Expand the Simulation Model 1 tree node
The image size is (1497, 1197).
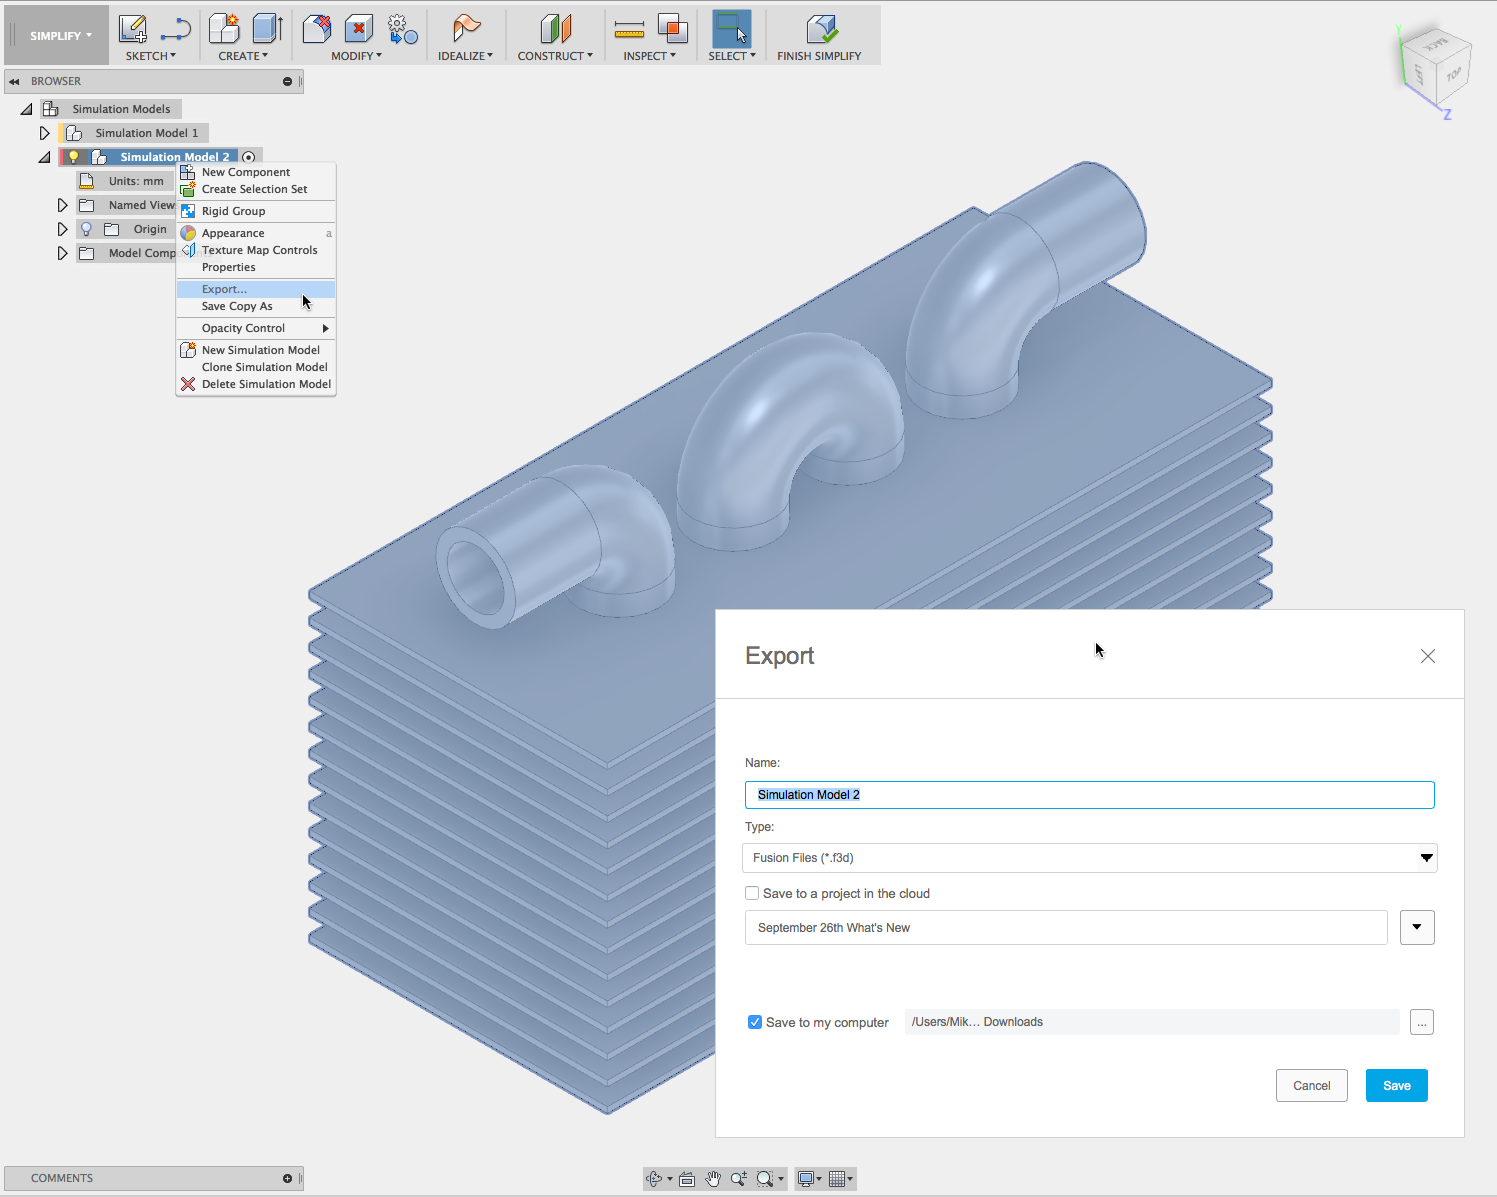coord(45,133)
